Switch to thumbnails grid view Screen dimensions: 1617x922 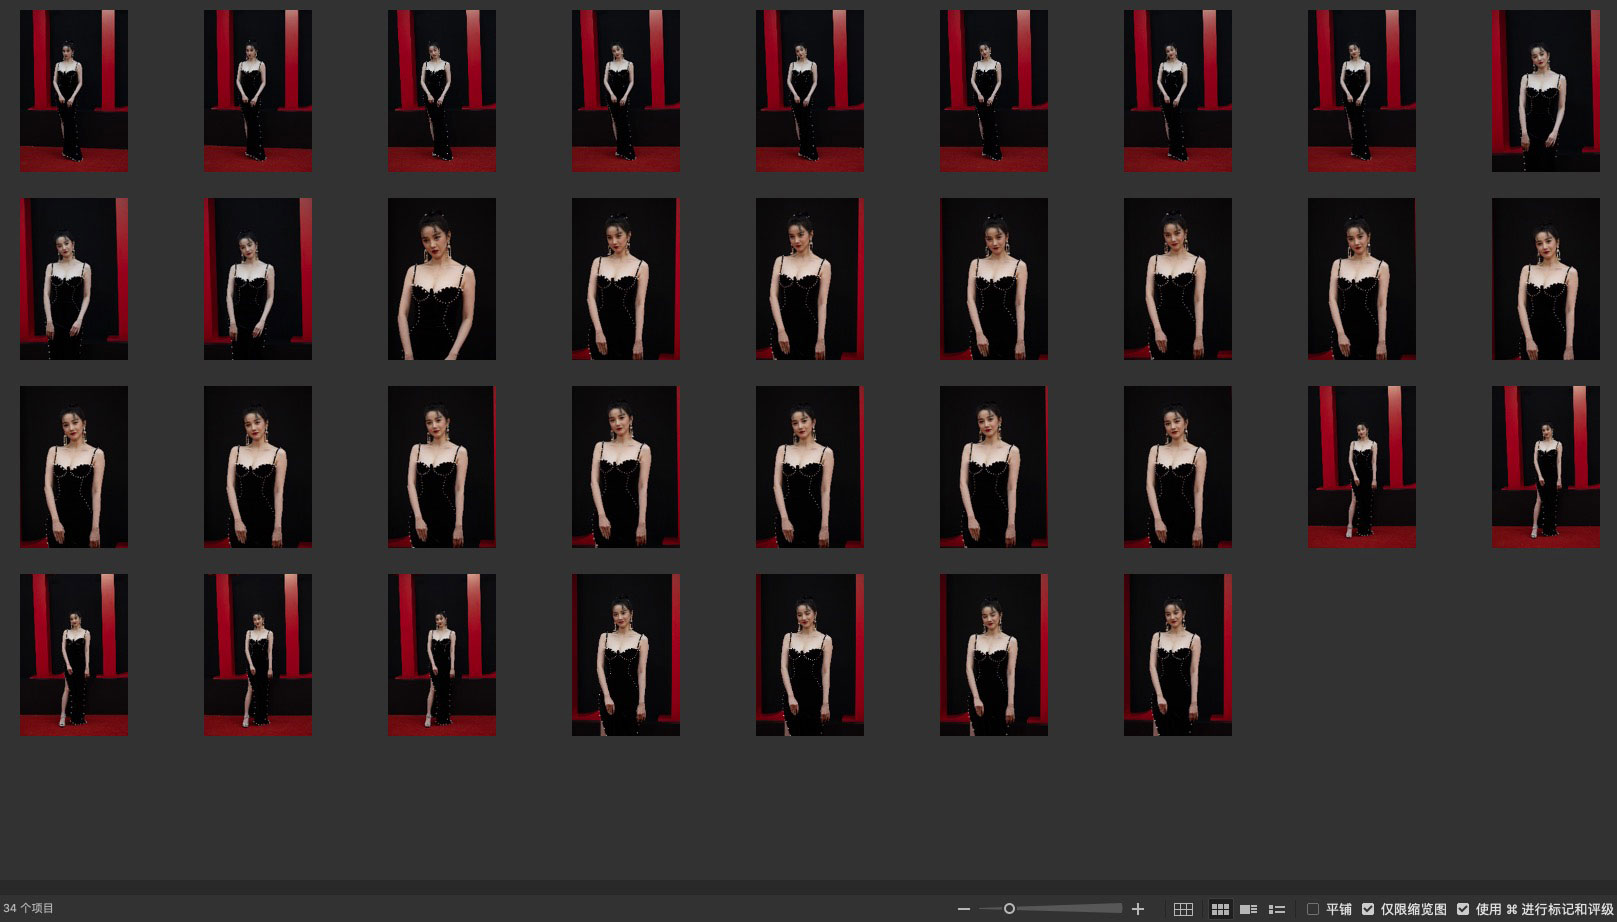point(1220,909)
